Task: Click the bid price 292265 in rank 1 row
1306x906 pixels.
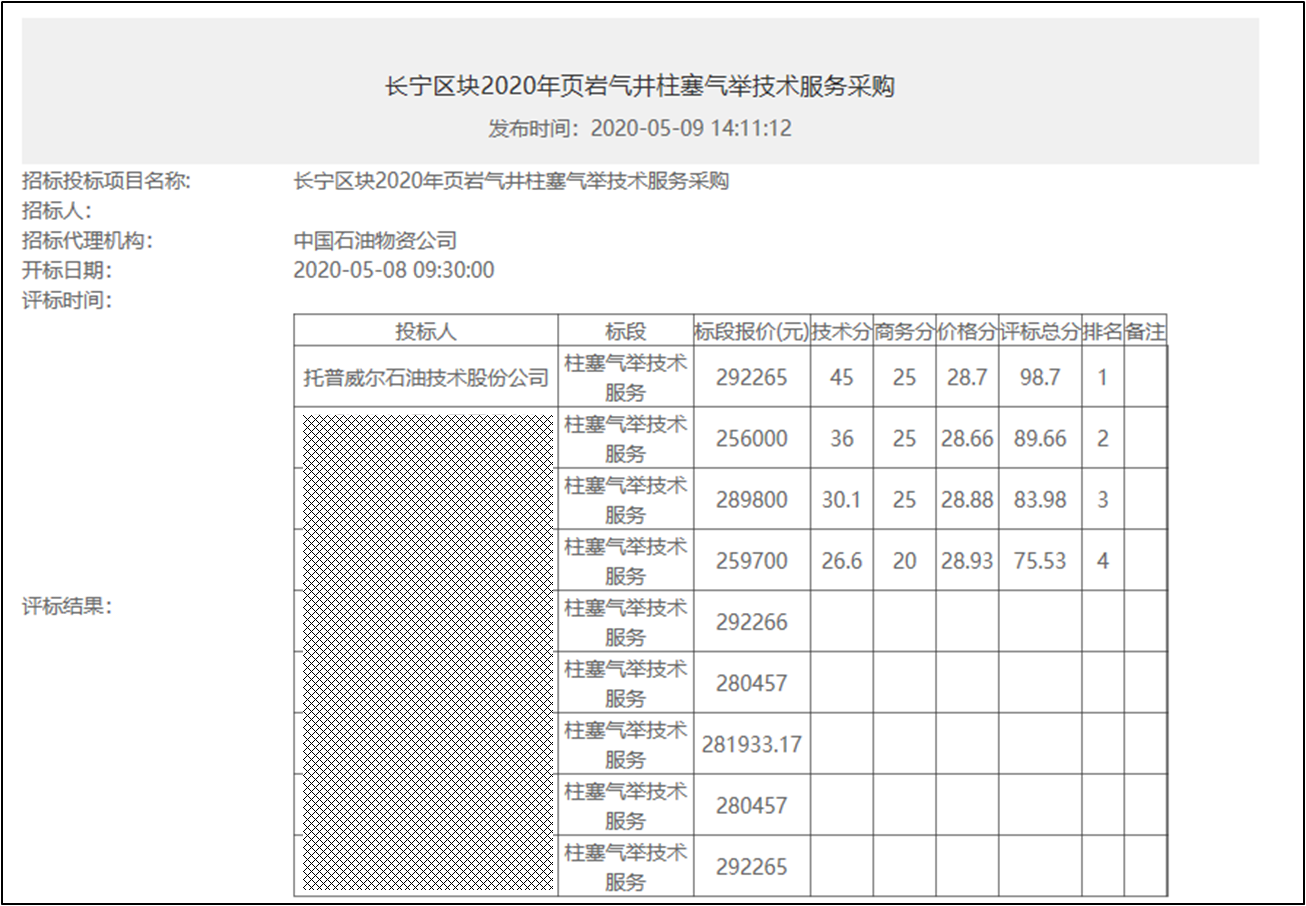Action: point(752,377)
